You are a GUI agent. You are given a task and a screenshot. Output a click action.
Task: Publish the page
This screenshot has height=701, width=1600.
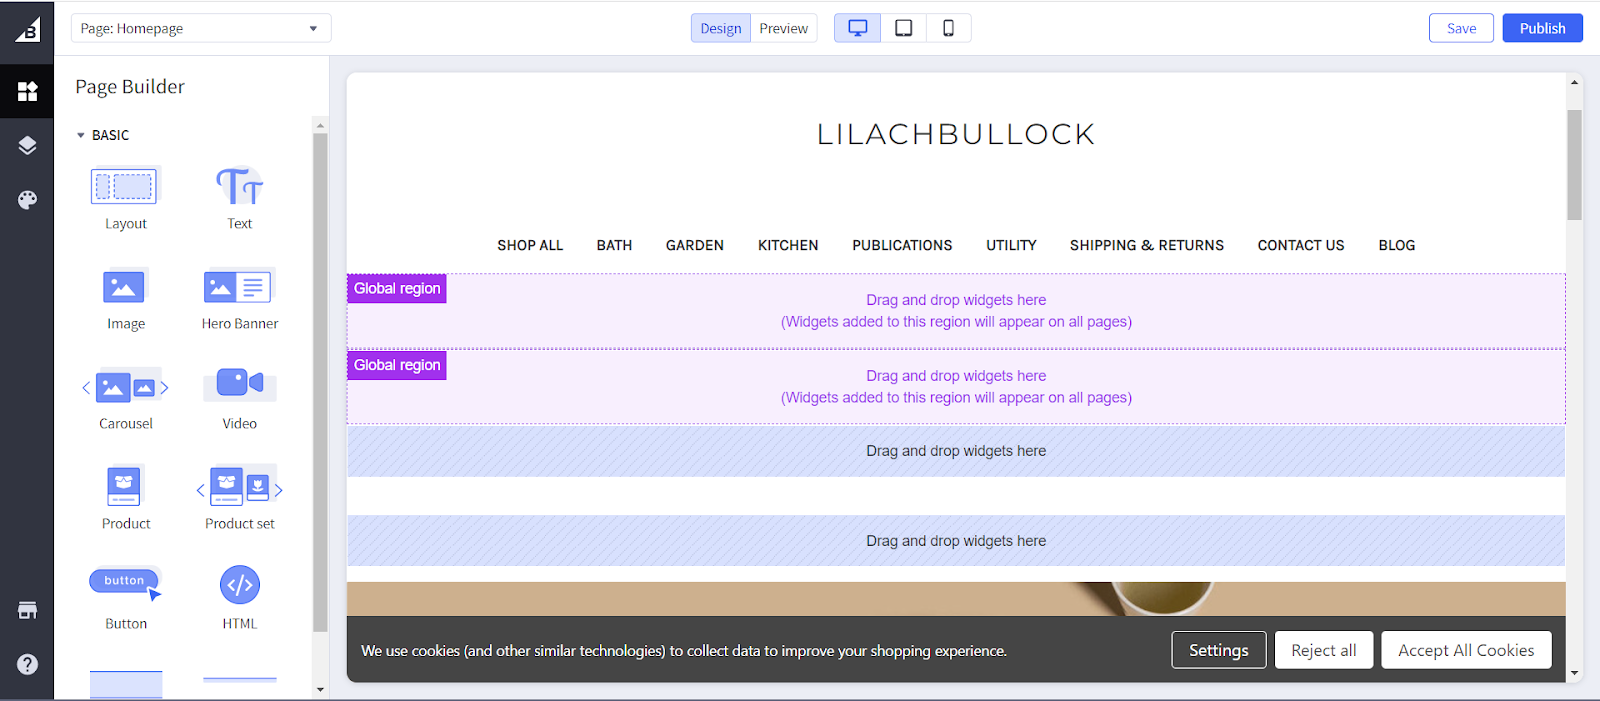pos(1542,28)
